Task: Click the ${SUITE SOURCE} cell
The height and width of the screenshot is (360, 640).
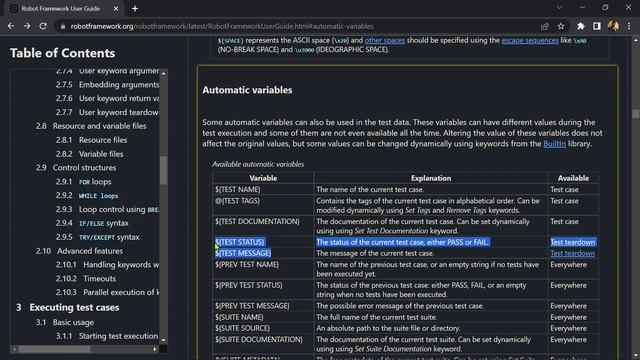Action: pyautogui.click(x=263, y=328)
